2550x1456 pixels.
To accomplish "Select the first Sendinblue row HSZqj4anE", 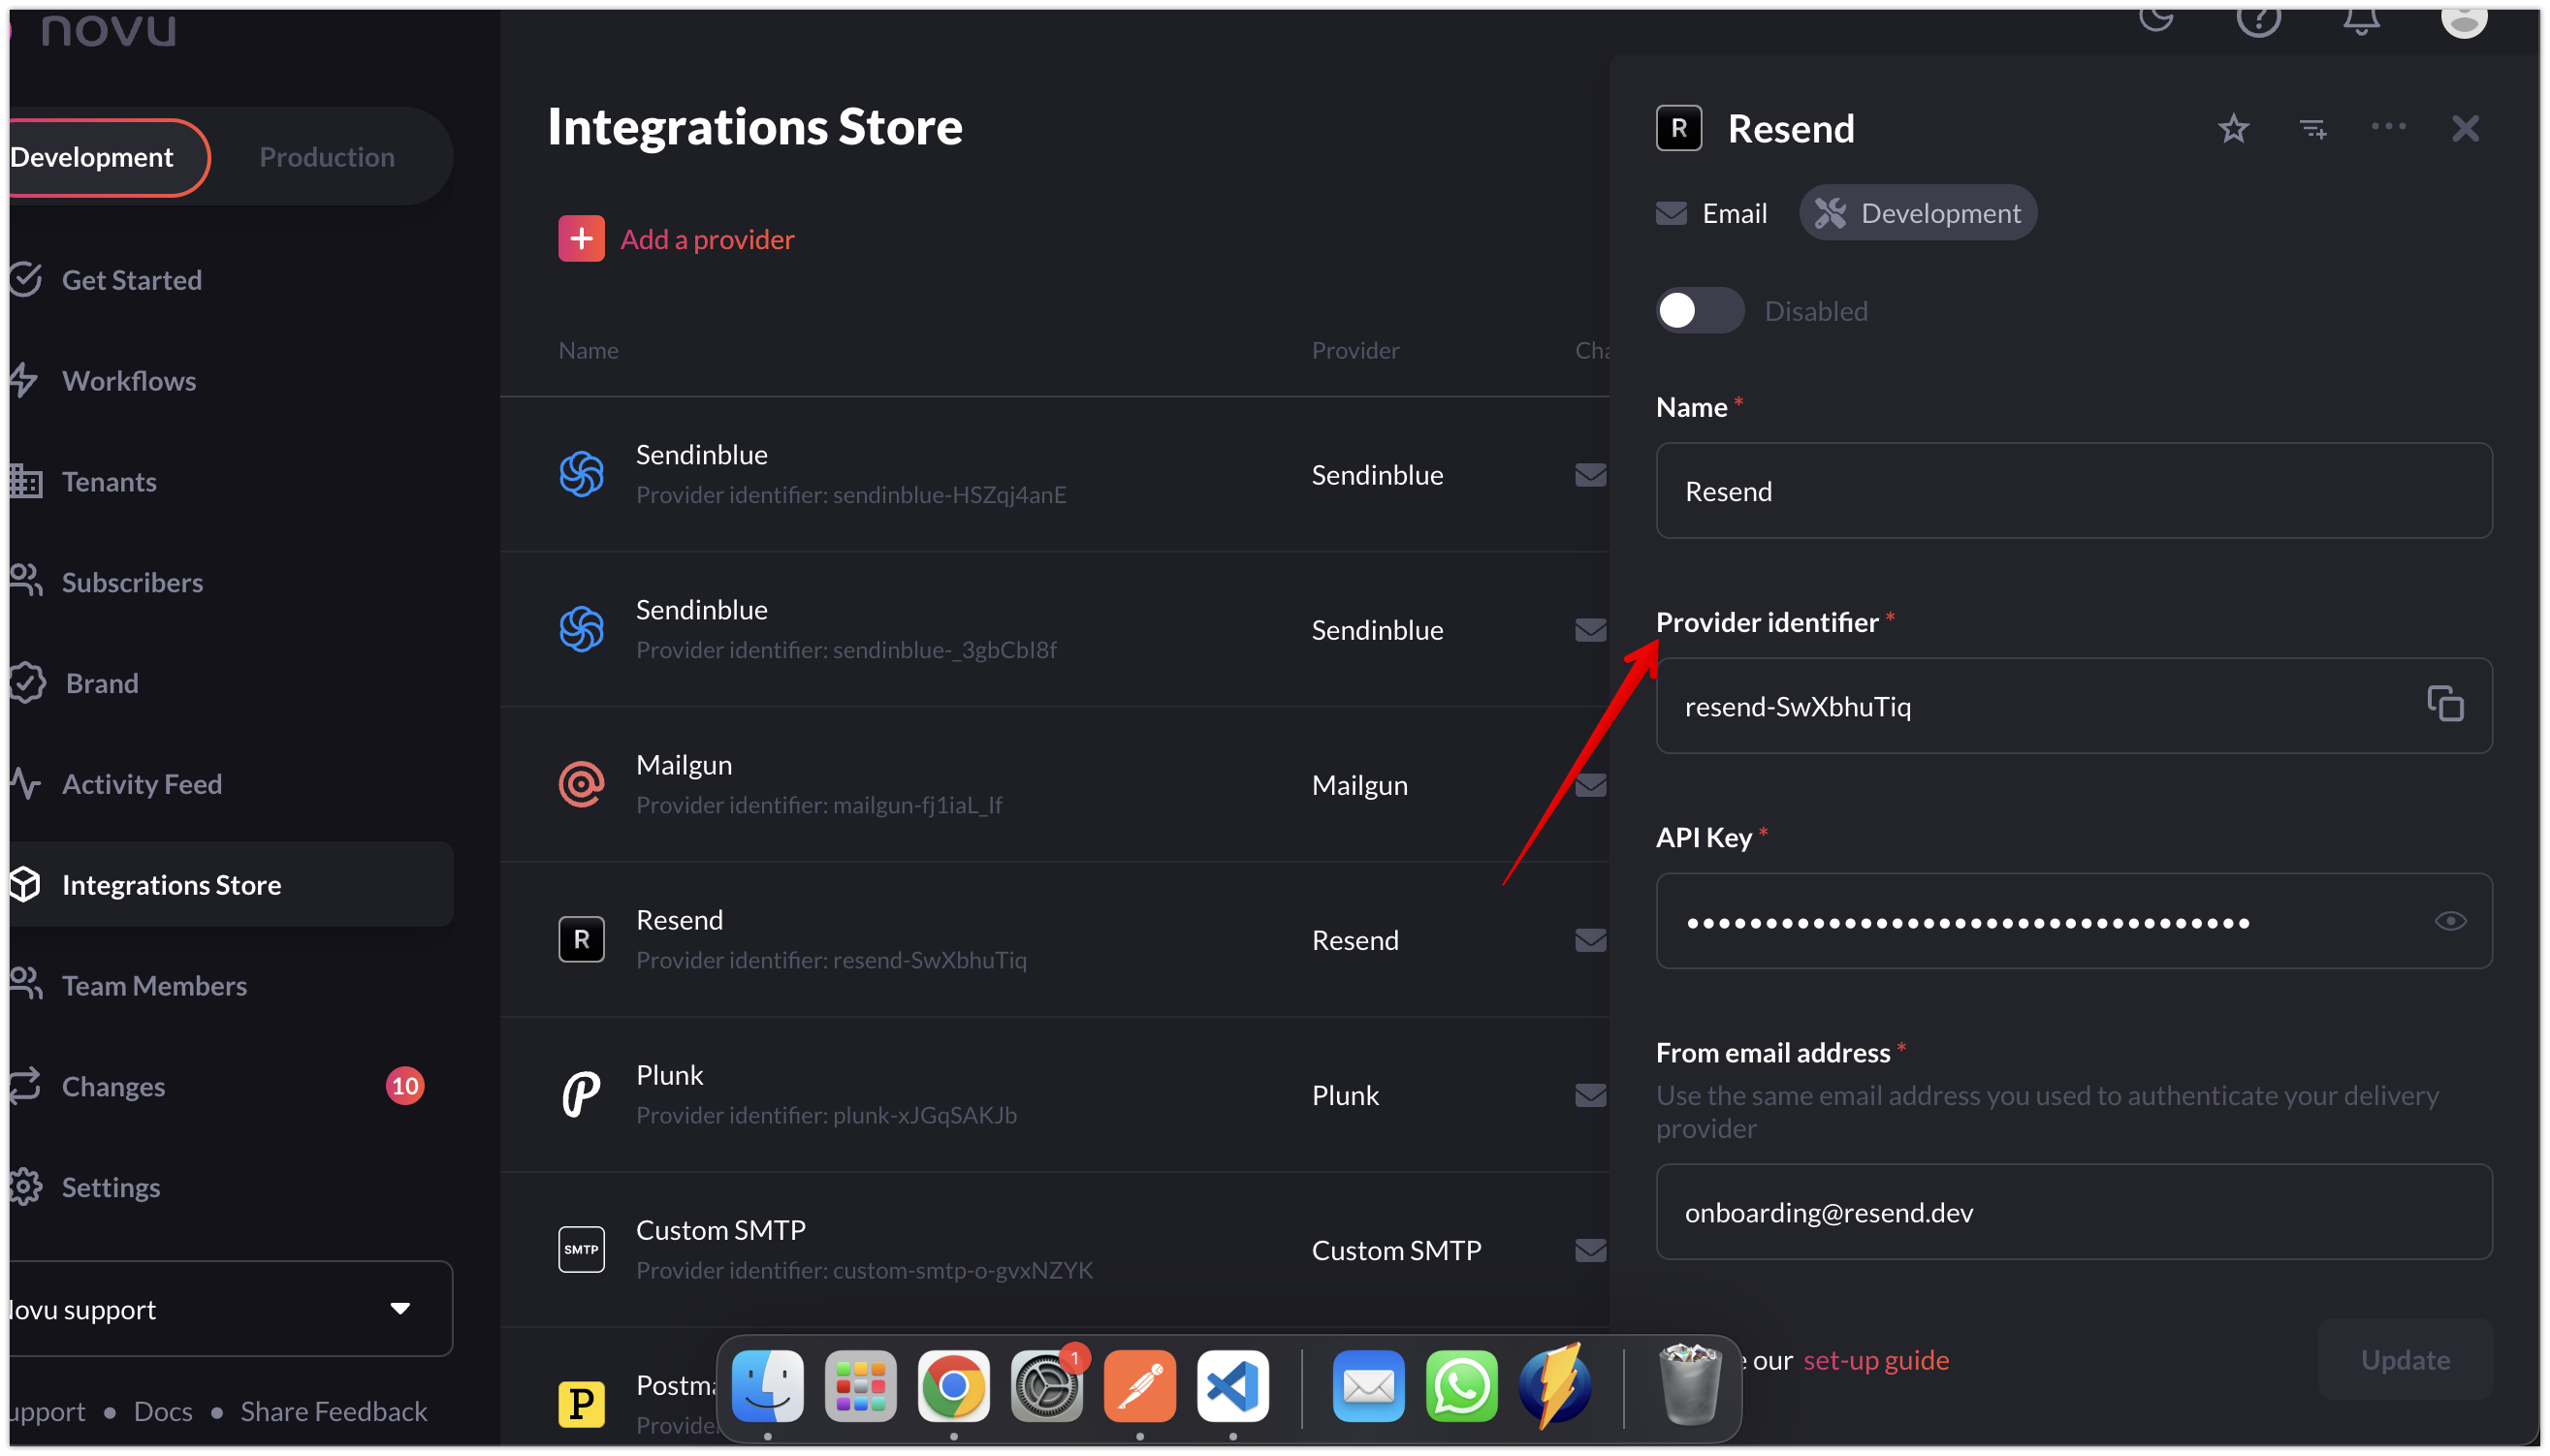I will tap(1055, 474).
